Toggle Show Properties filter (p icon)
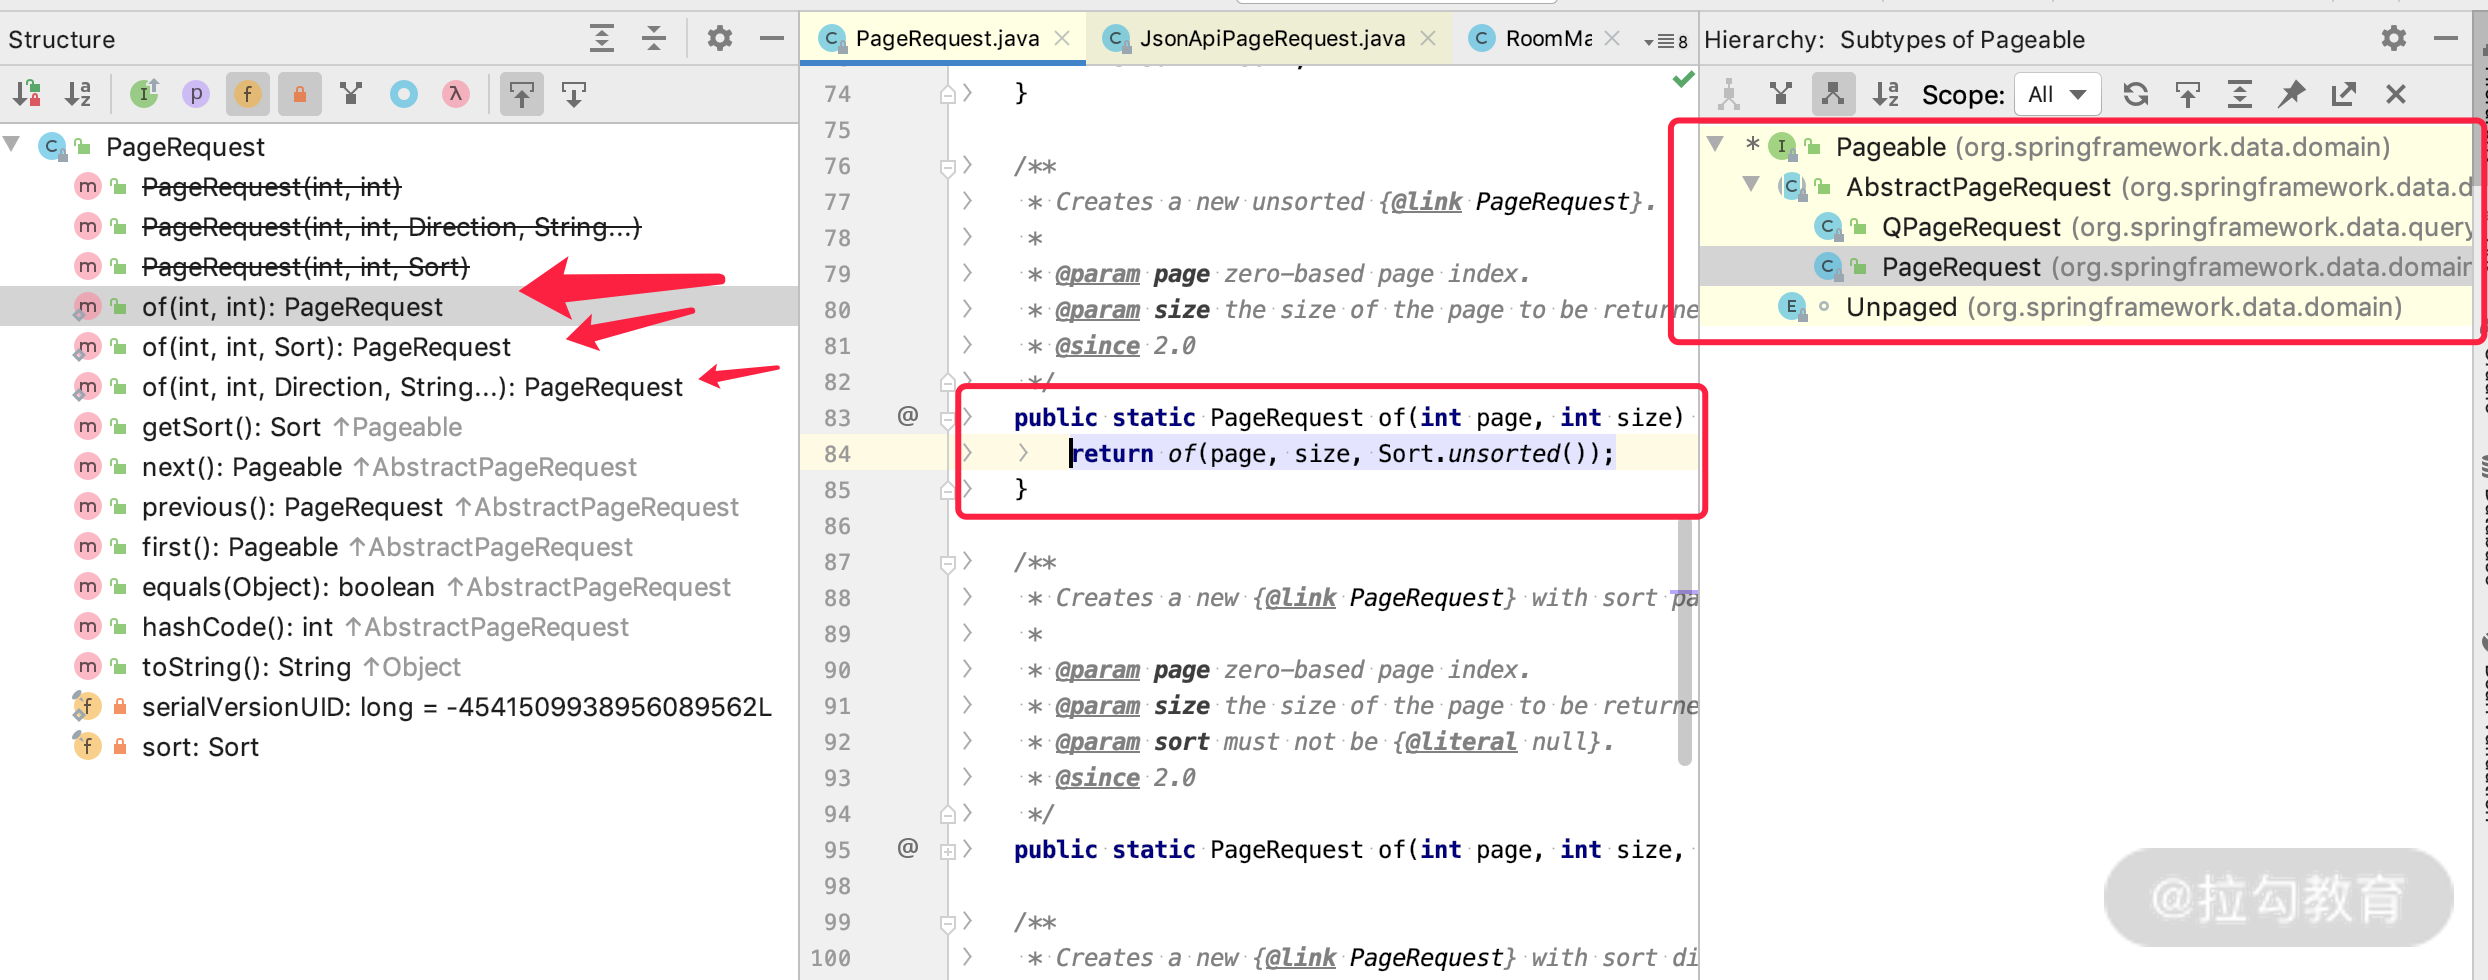The height and width of the screenshot is (980, 2488). (x=196, y=94)
